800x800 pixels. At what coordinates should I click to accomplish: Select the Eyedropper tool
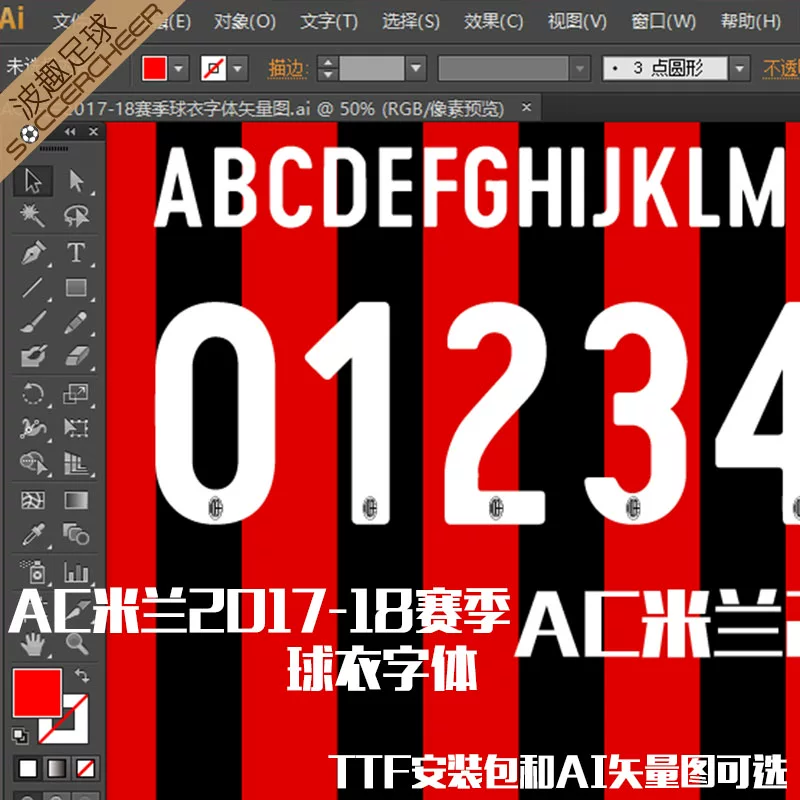[33, 535]
